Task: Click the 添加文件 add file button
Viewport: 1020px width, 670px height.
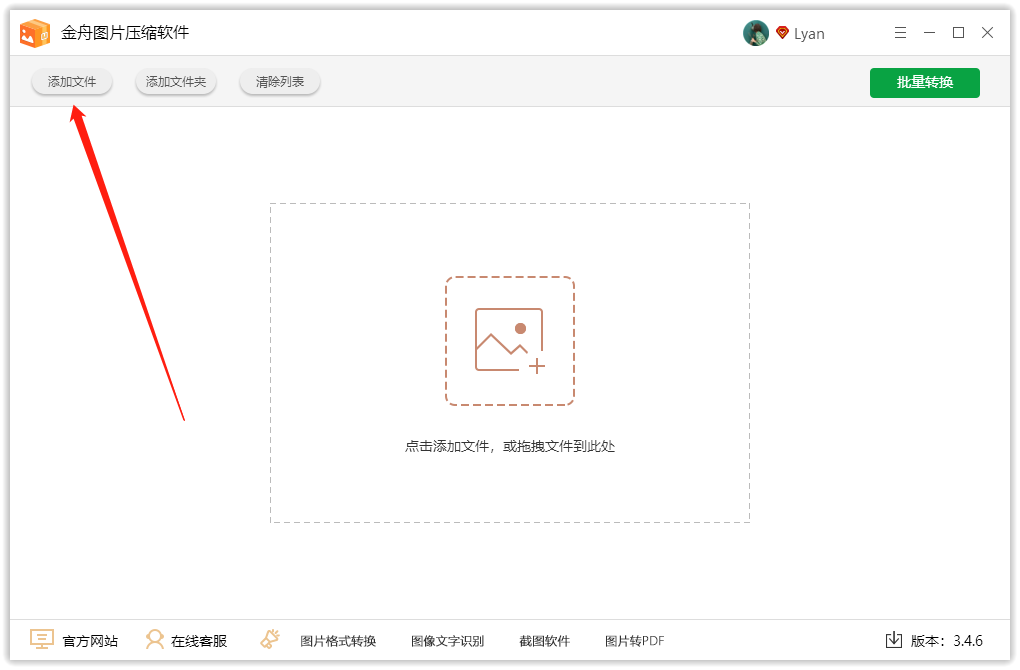Action: 71,82
